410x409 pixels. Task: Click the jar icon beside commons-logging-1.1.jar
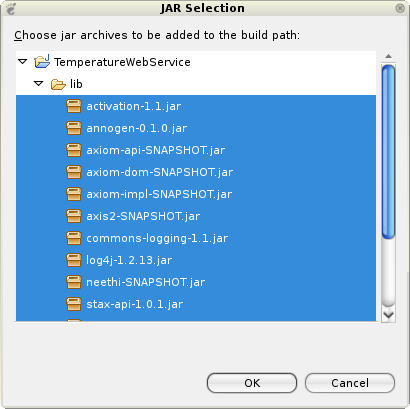coord(74,238)
